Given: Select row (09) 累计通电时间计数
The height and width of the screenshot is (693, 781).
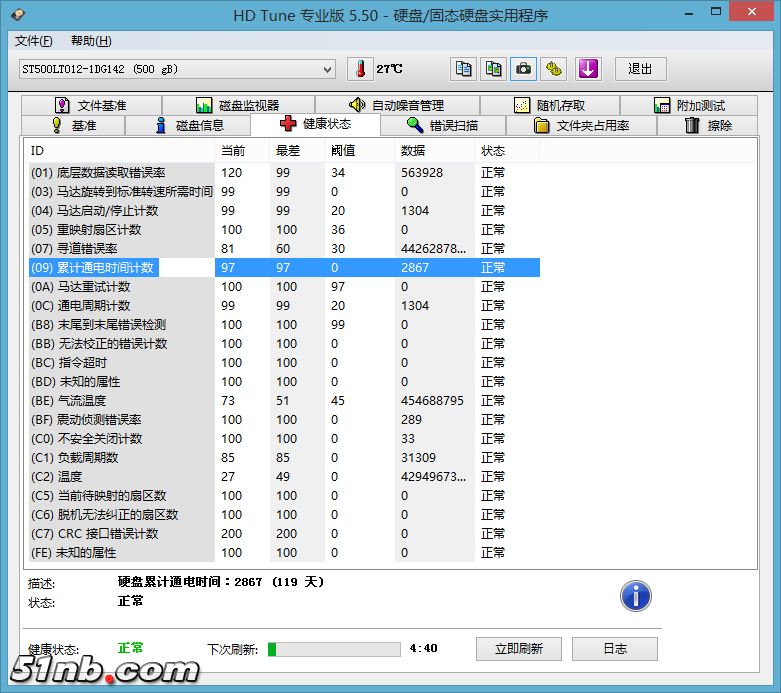Looking at the screenshot, I should 284,268.
